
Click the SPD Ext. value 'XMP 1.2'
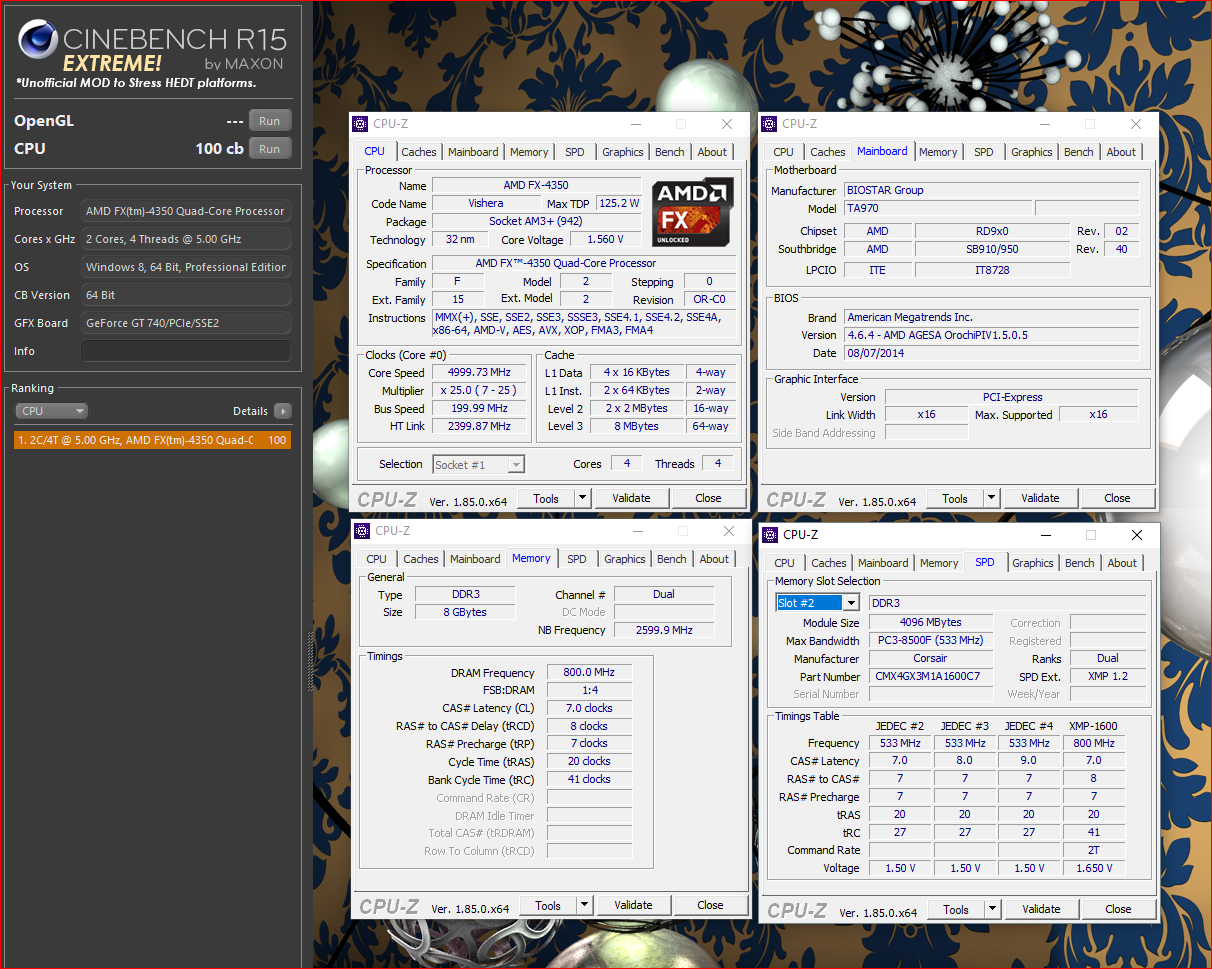point(1108,676)
